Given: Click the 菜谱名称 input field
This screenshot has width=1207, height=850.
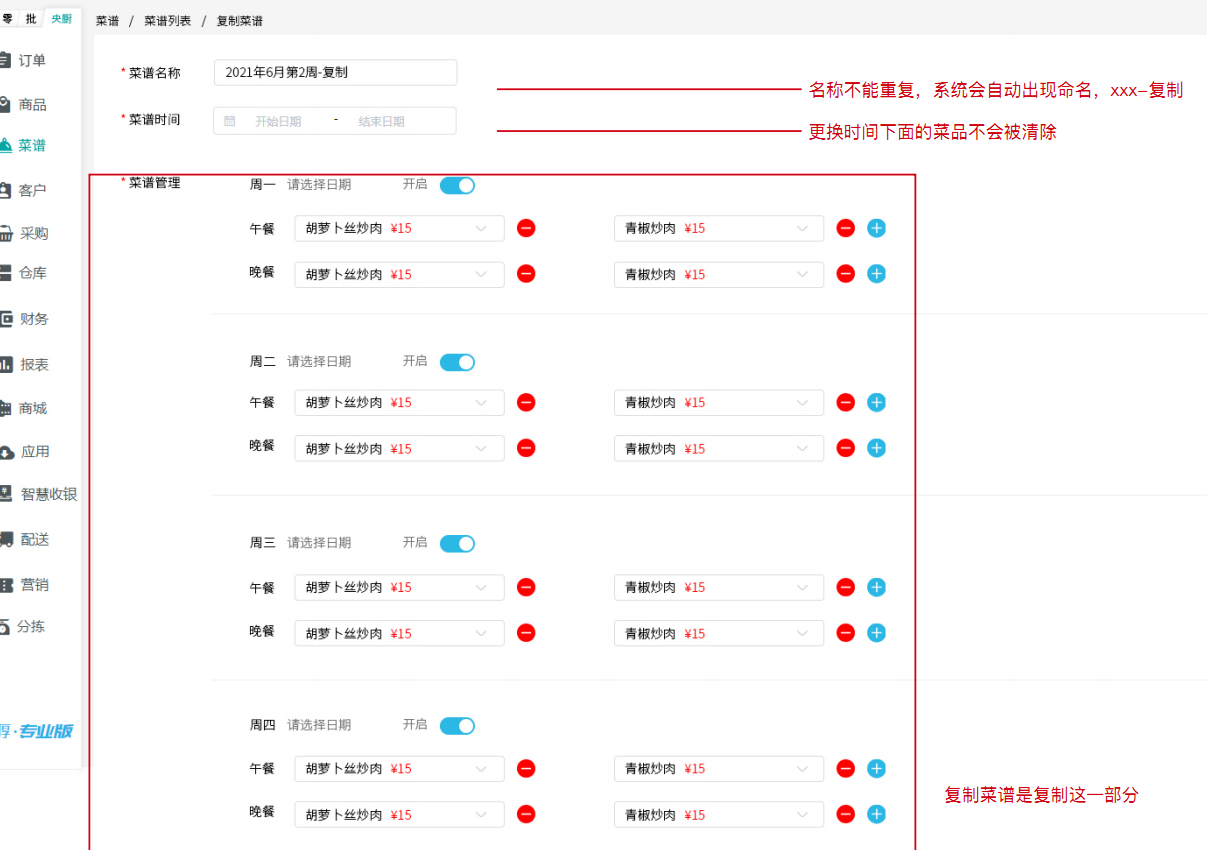Looking at the screenshot, I should point(335,73).
